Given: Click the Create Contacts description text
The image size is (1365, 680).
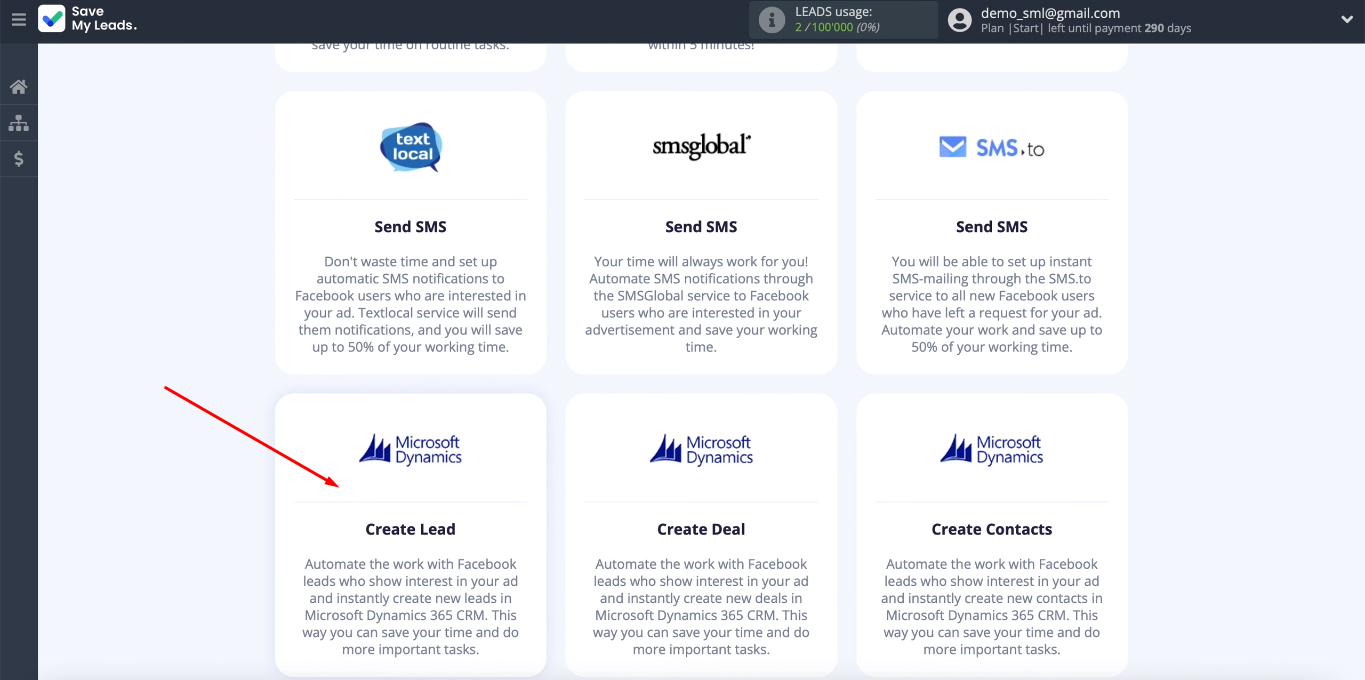Looking at the screenshot, I should [992, 607].
